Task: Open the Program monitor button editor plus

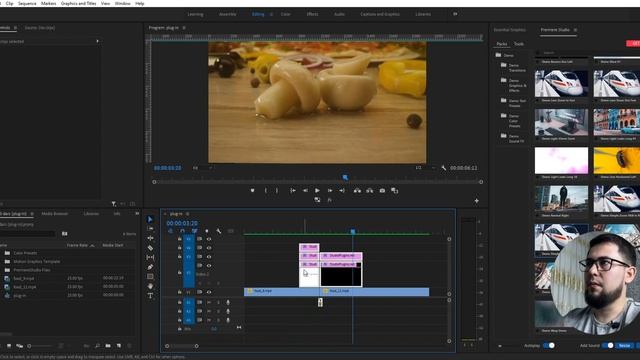Action: click(476, 201)
